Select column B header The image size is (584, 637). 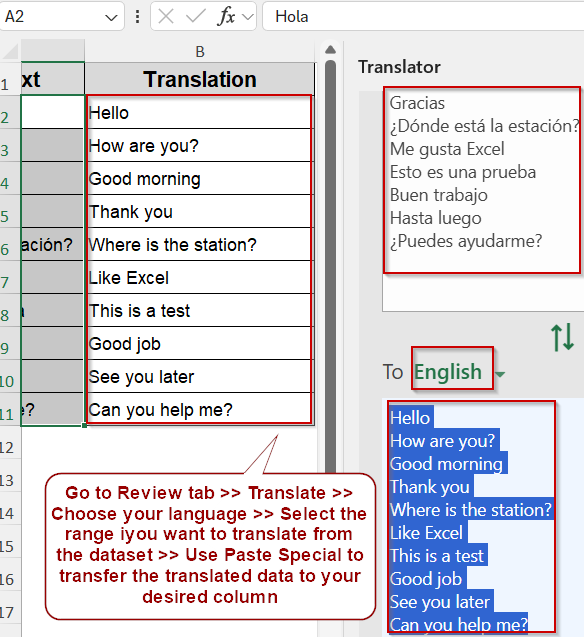(200, 52)
